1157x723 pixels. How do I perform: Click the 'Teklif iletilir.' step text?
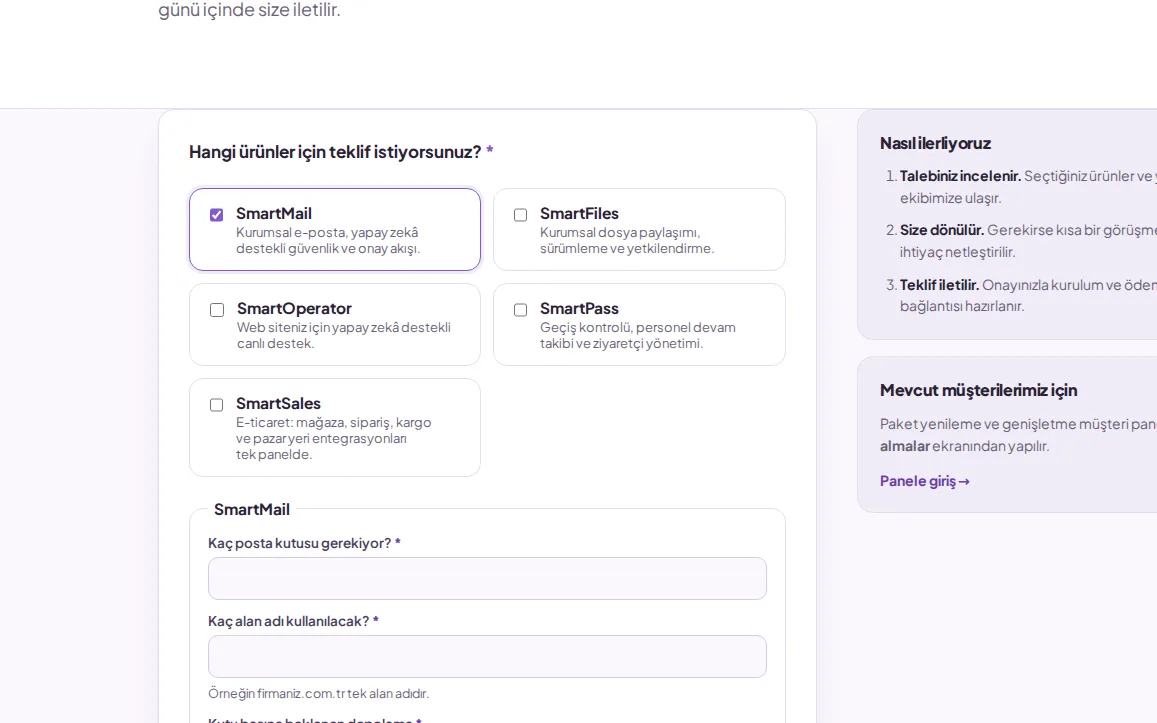(x=939, y=285)
